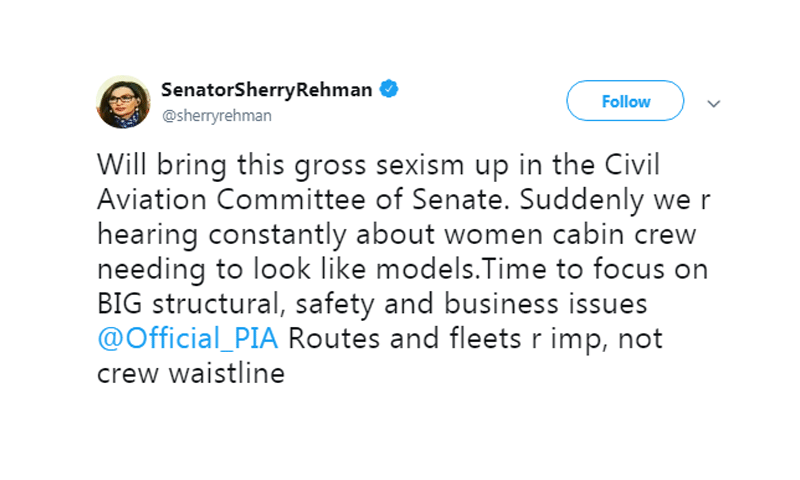The height and width of the screenshot is (480, 800).
Task: Open the @Official_PIA mention link
Action: click(188, 339)
